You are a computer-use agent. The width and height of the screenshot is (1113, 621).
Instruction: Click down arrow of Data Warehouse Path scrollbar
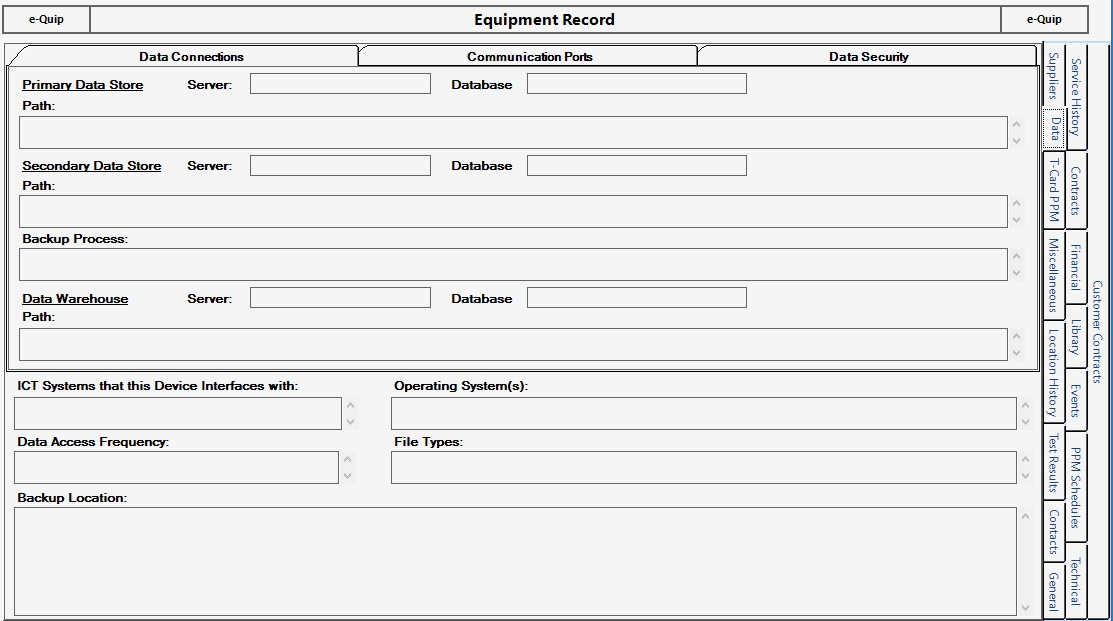pos(1016,353)
